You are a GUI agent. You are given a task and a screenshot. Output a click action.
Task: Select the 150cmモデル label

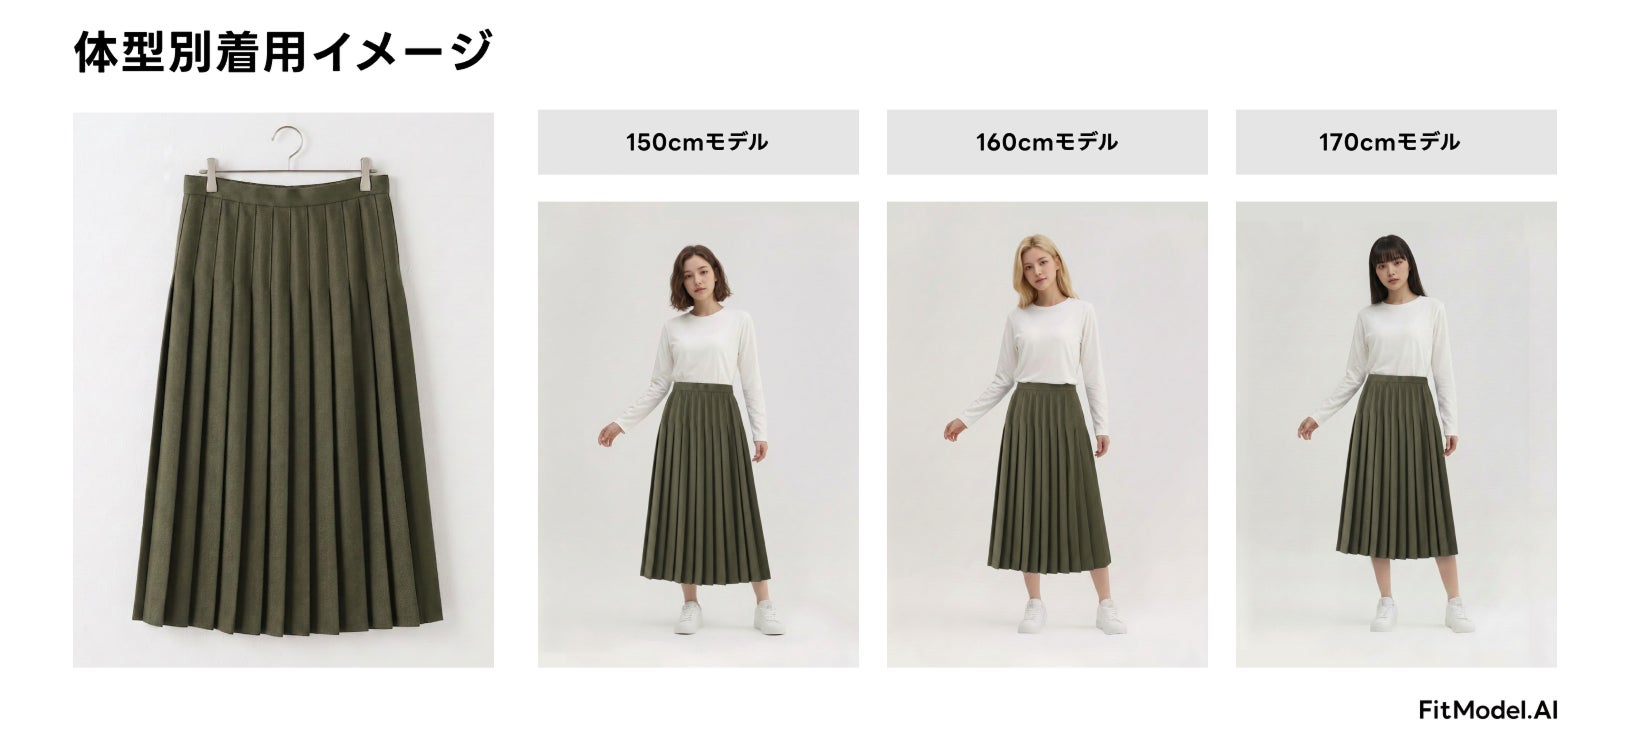pos(698,142)
